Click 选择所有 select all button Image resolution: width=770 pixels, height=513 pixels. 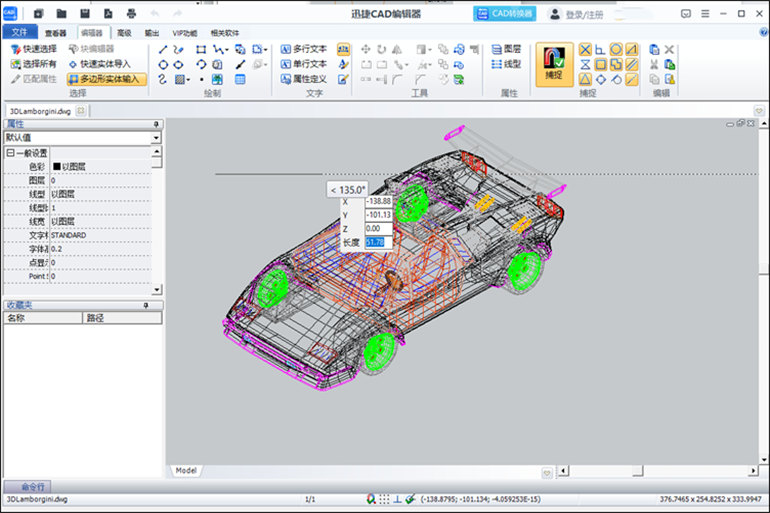(33, 64)
